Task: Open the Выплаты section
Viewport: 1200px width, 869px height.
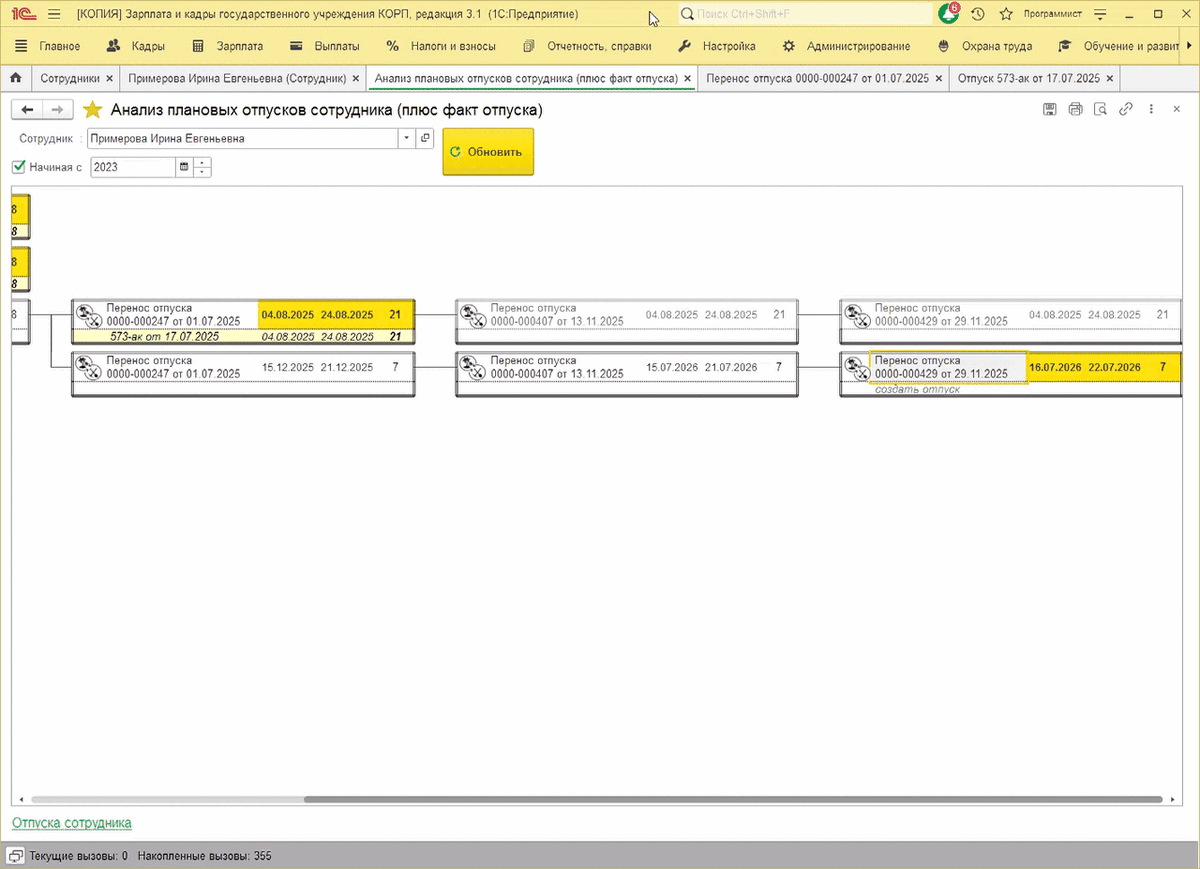Action: point(324,46)
